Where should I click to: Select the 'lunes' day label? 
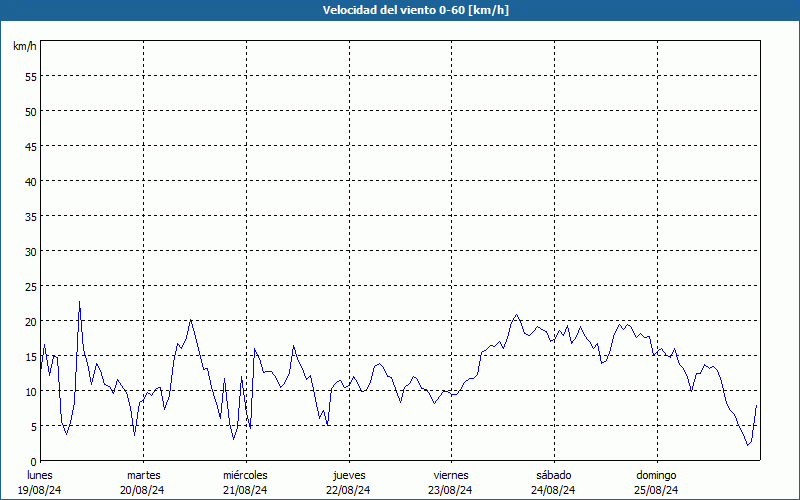[x=40, y=475]
